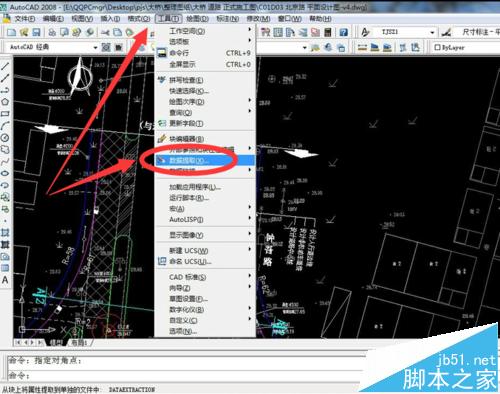Open the 编辑(E) menu
This screenshot has height=394, width=500.
click(x=53, y=19)
